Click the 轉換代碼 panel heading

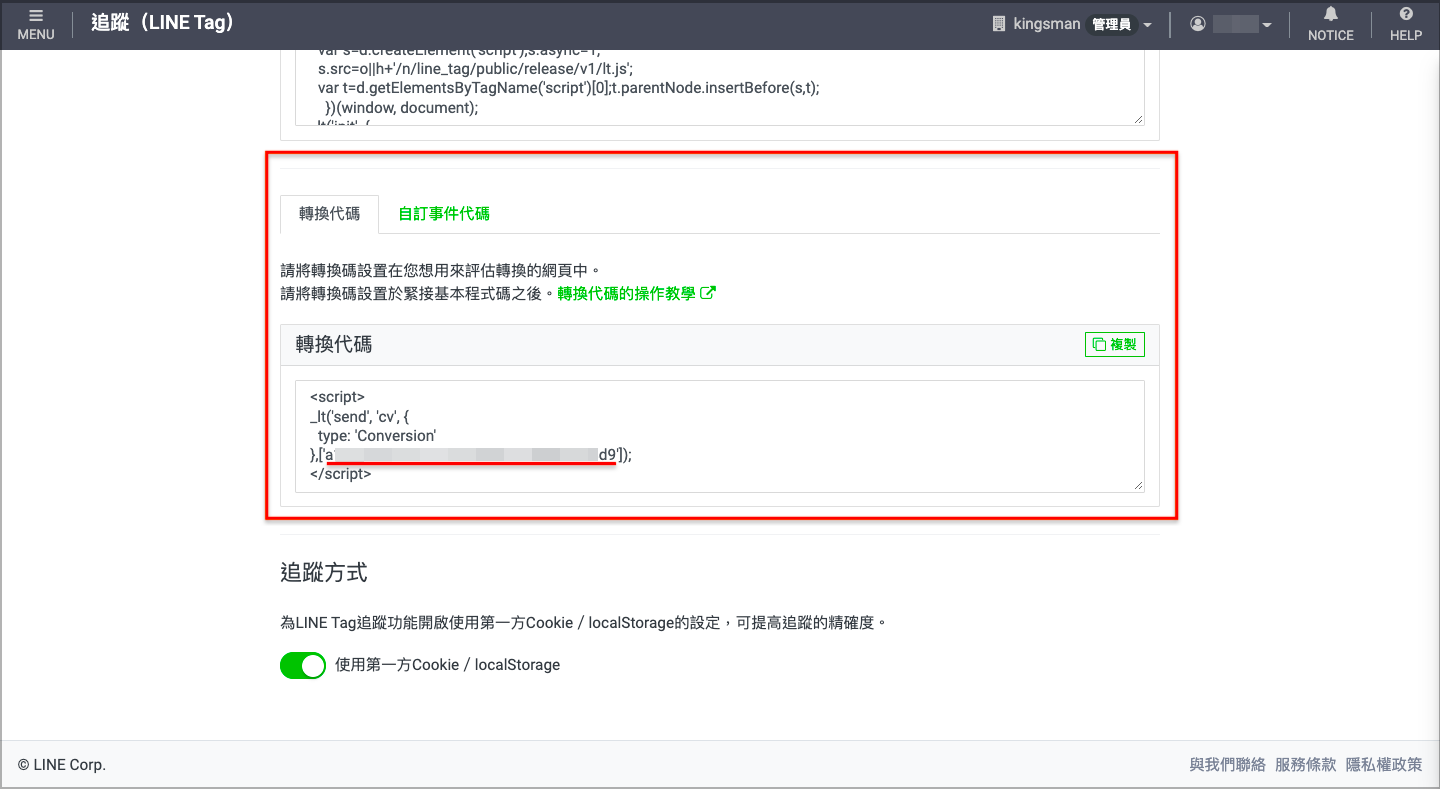click(x=333, y=344)
